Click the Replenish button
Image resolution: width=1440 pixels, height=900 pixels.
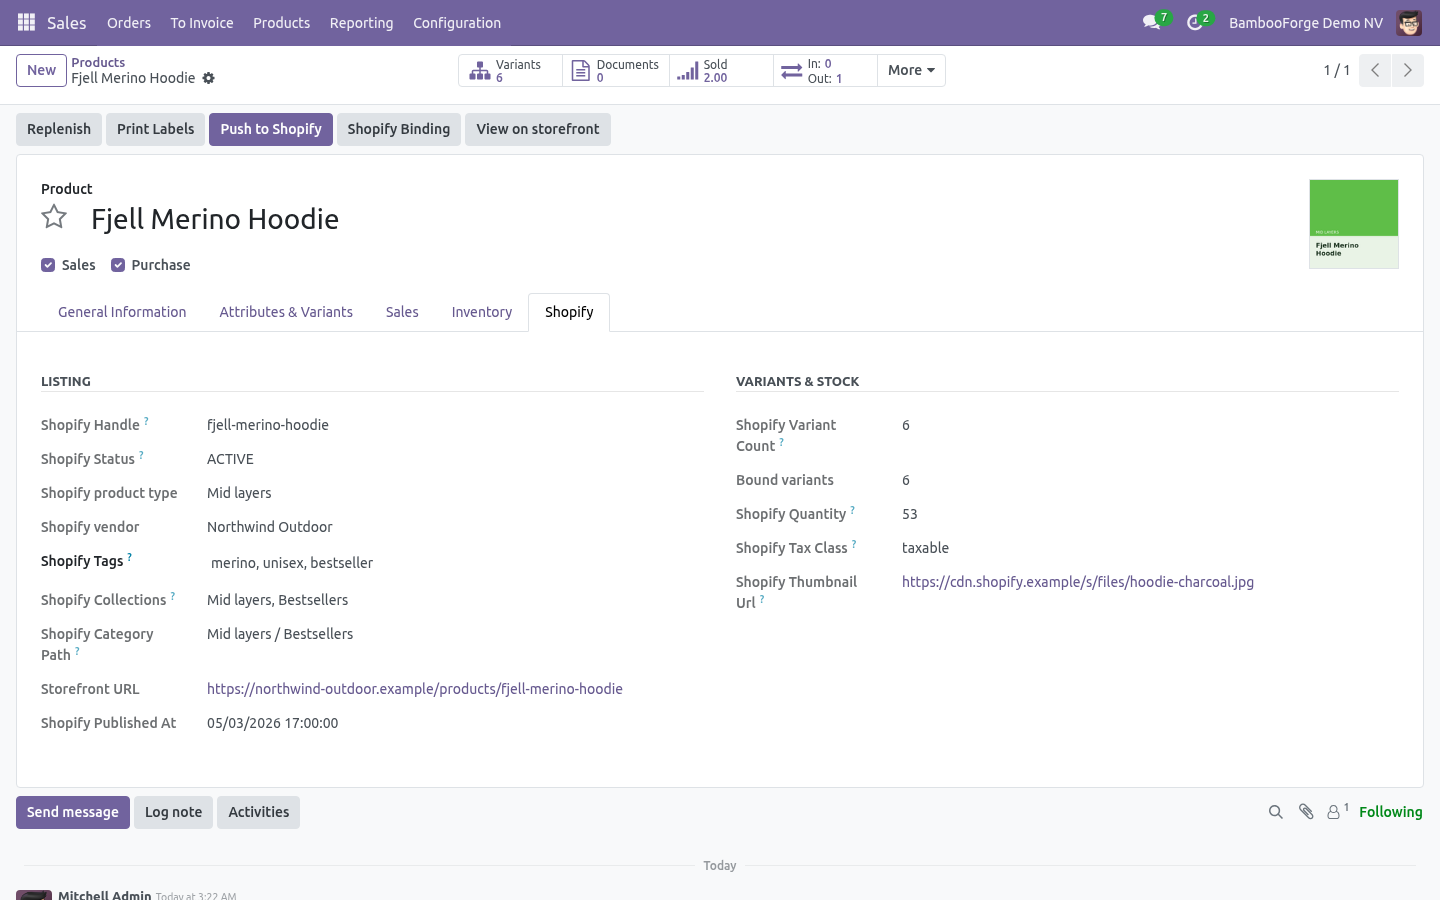click(59, 129)
